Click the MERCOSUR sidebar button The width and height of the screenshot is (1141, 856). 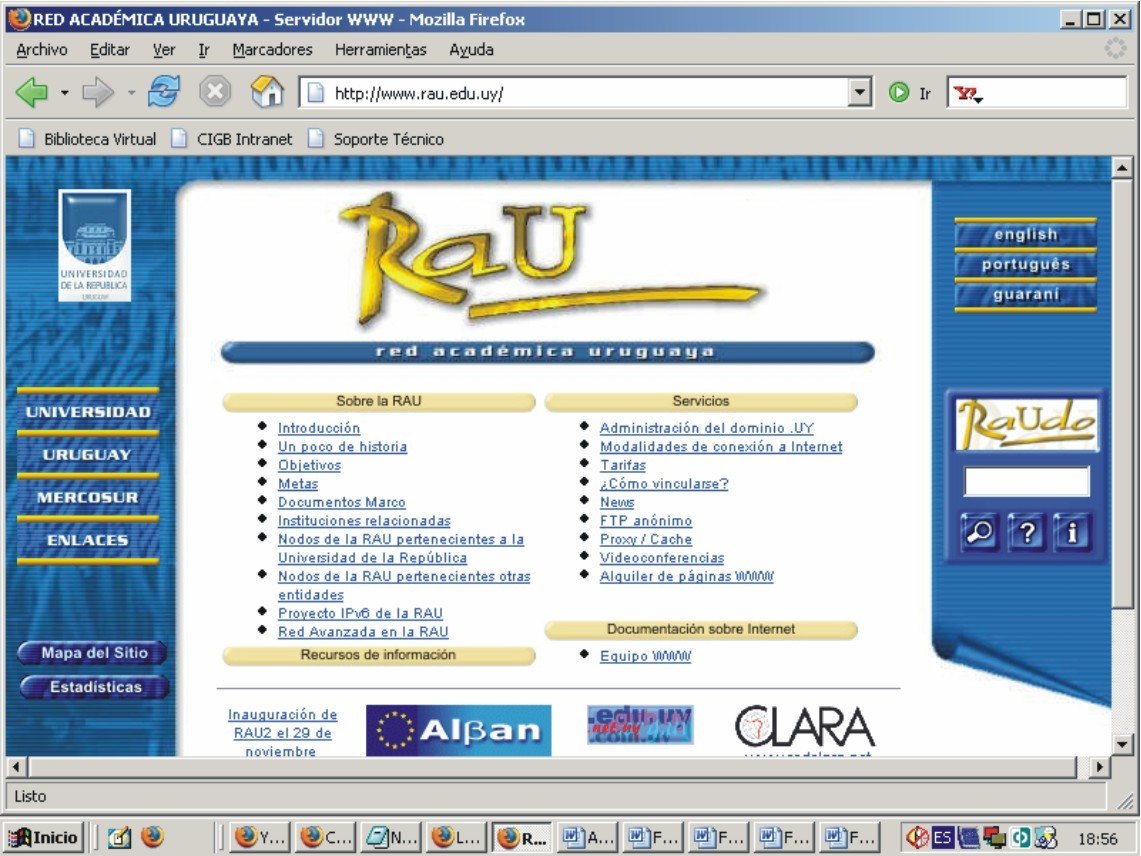coord(88,498)
